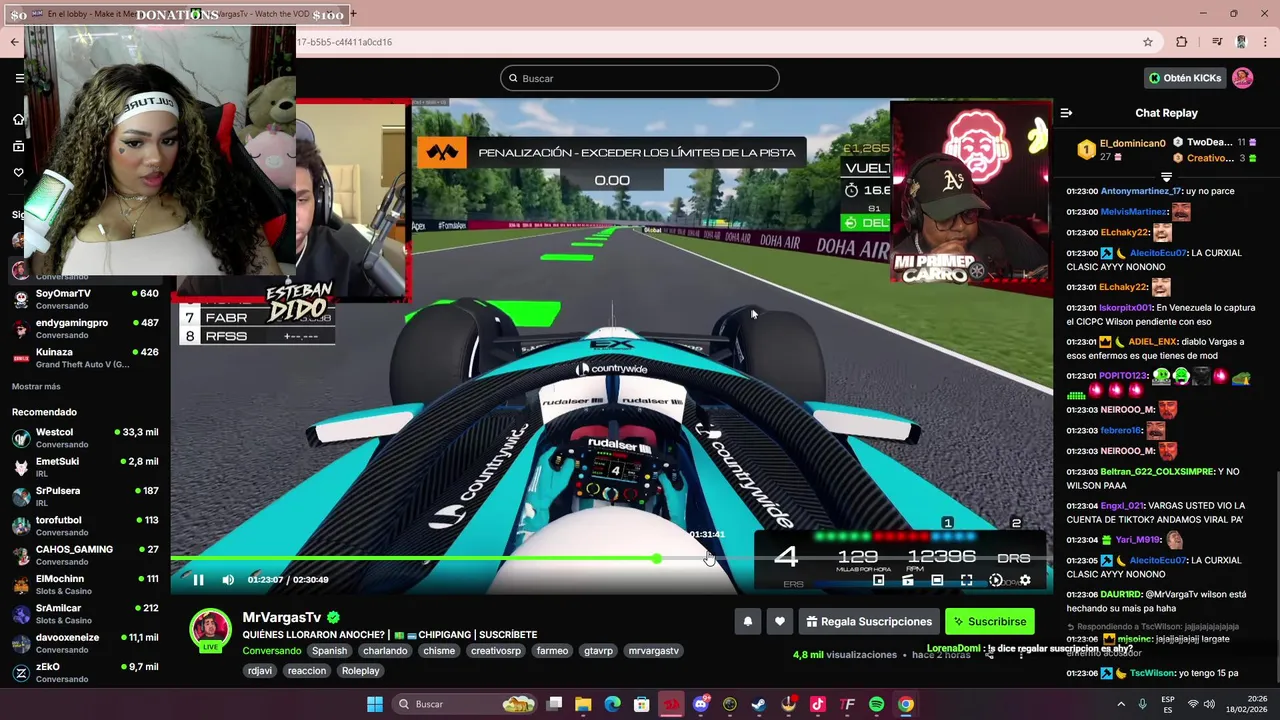This screenshot has height=720, width=1280.
Task: Open the SrPulsera channel in the sidebar
Action: tap(85, 496)
